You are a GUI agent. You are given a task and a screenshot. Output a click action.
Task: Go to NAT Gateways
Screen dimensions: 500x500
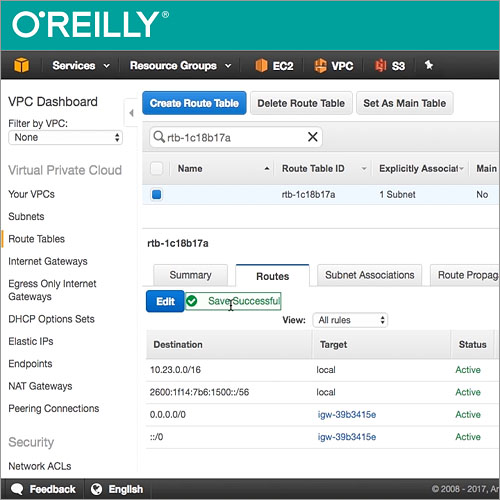coord(40,386)
